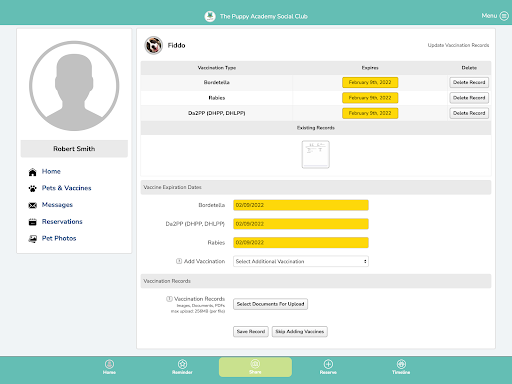
Task: Open Messages in the sidebar
Action: 57,205
